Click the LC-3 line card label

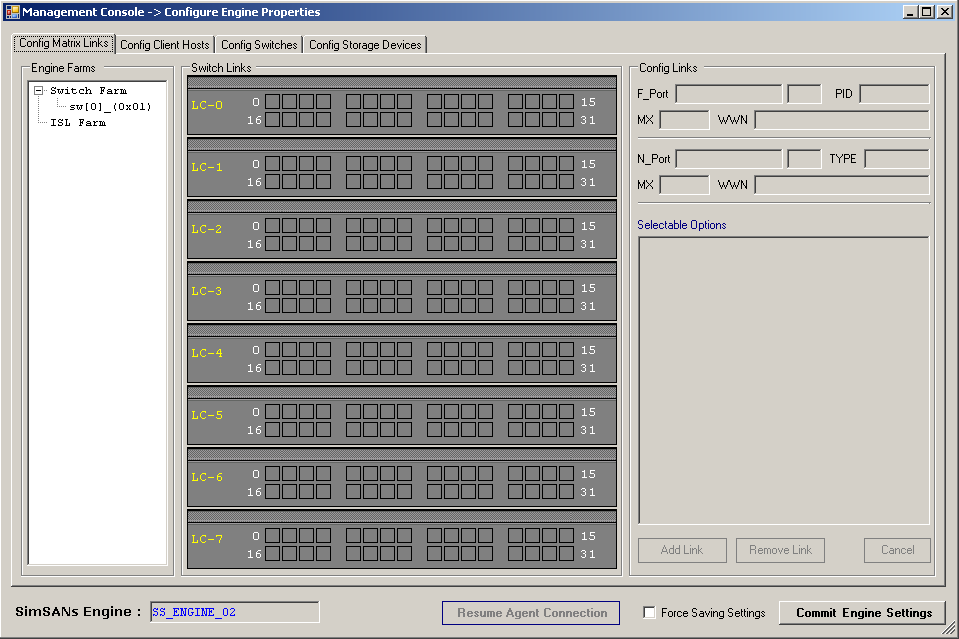[207, 291]
